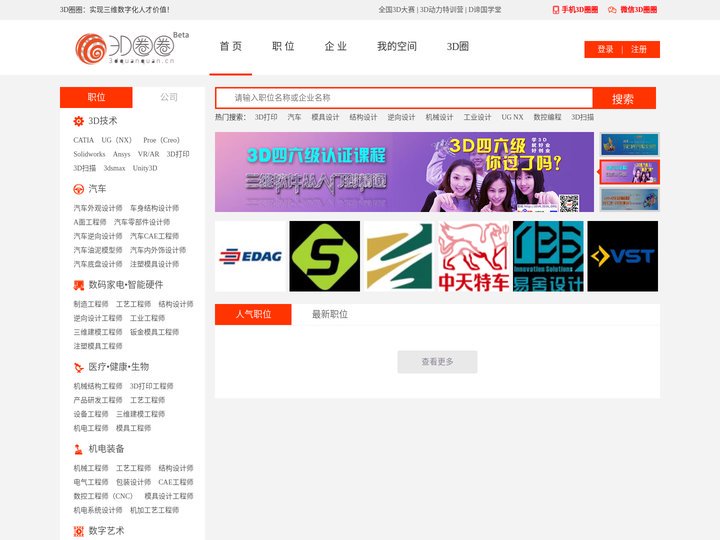
Task: Click the steering wheel icon beside 汽车
Action: (79, 189)
